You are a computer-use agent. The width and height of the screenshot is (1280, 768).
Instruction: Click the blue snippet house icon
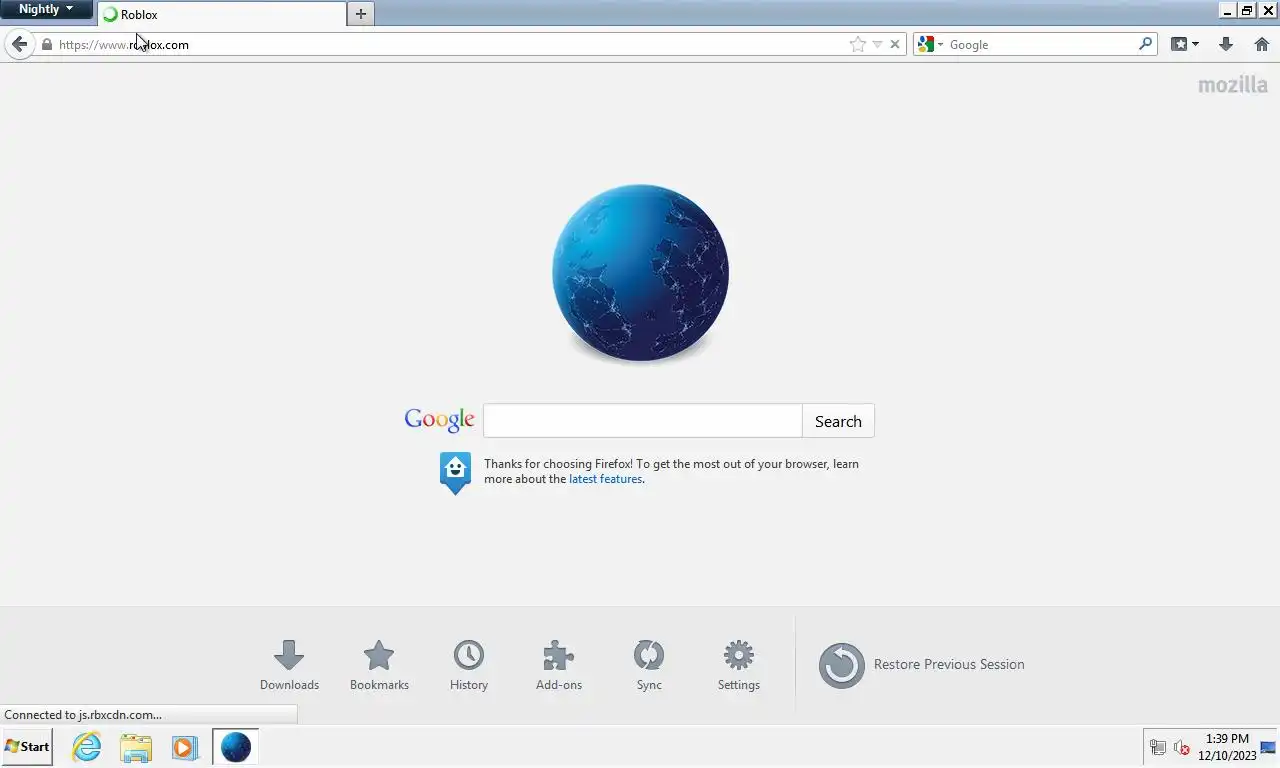[455, 473]
